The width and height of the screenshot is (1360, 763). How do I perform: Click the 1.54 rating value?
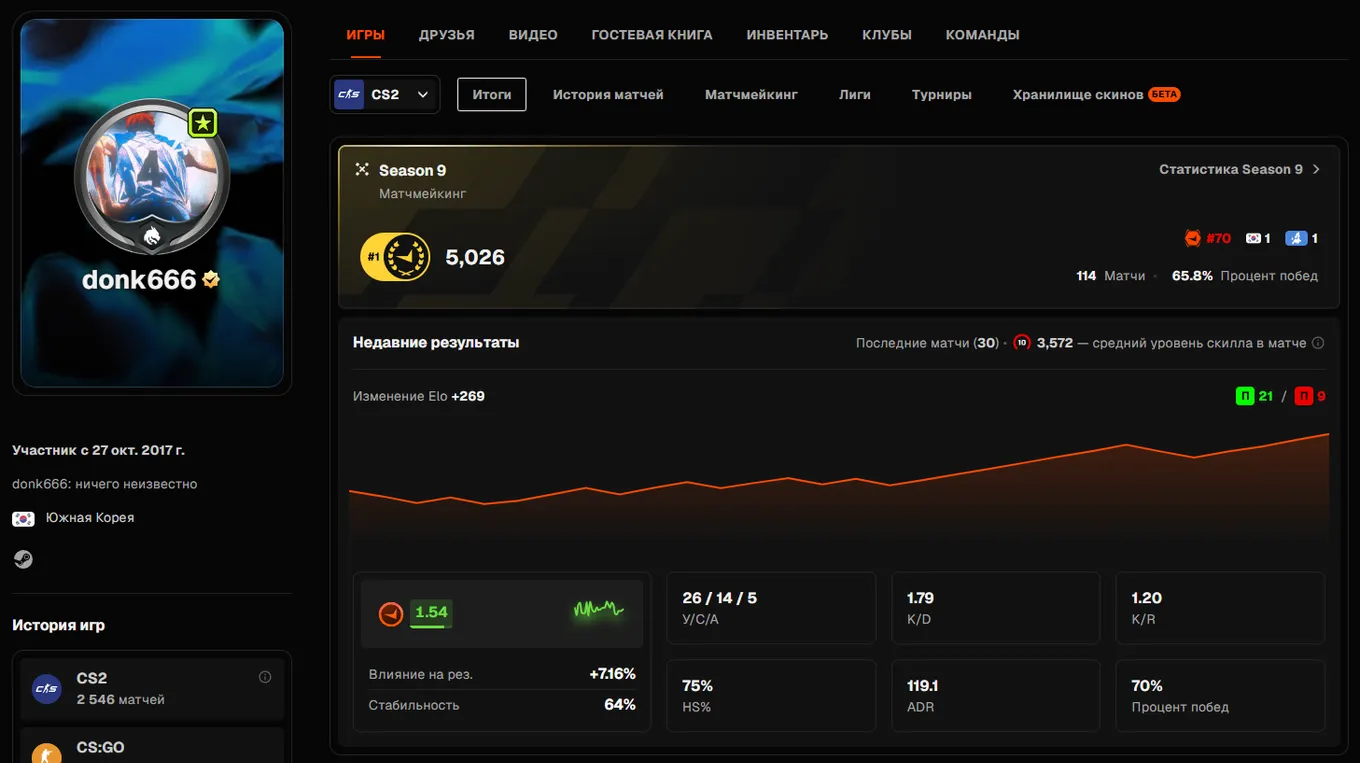pos(431,613)
